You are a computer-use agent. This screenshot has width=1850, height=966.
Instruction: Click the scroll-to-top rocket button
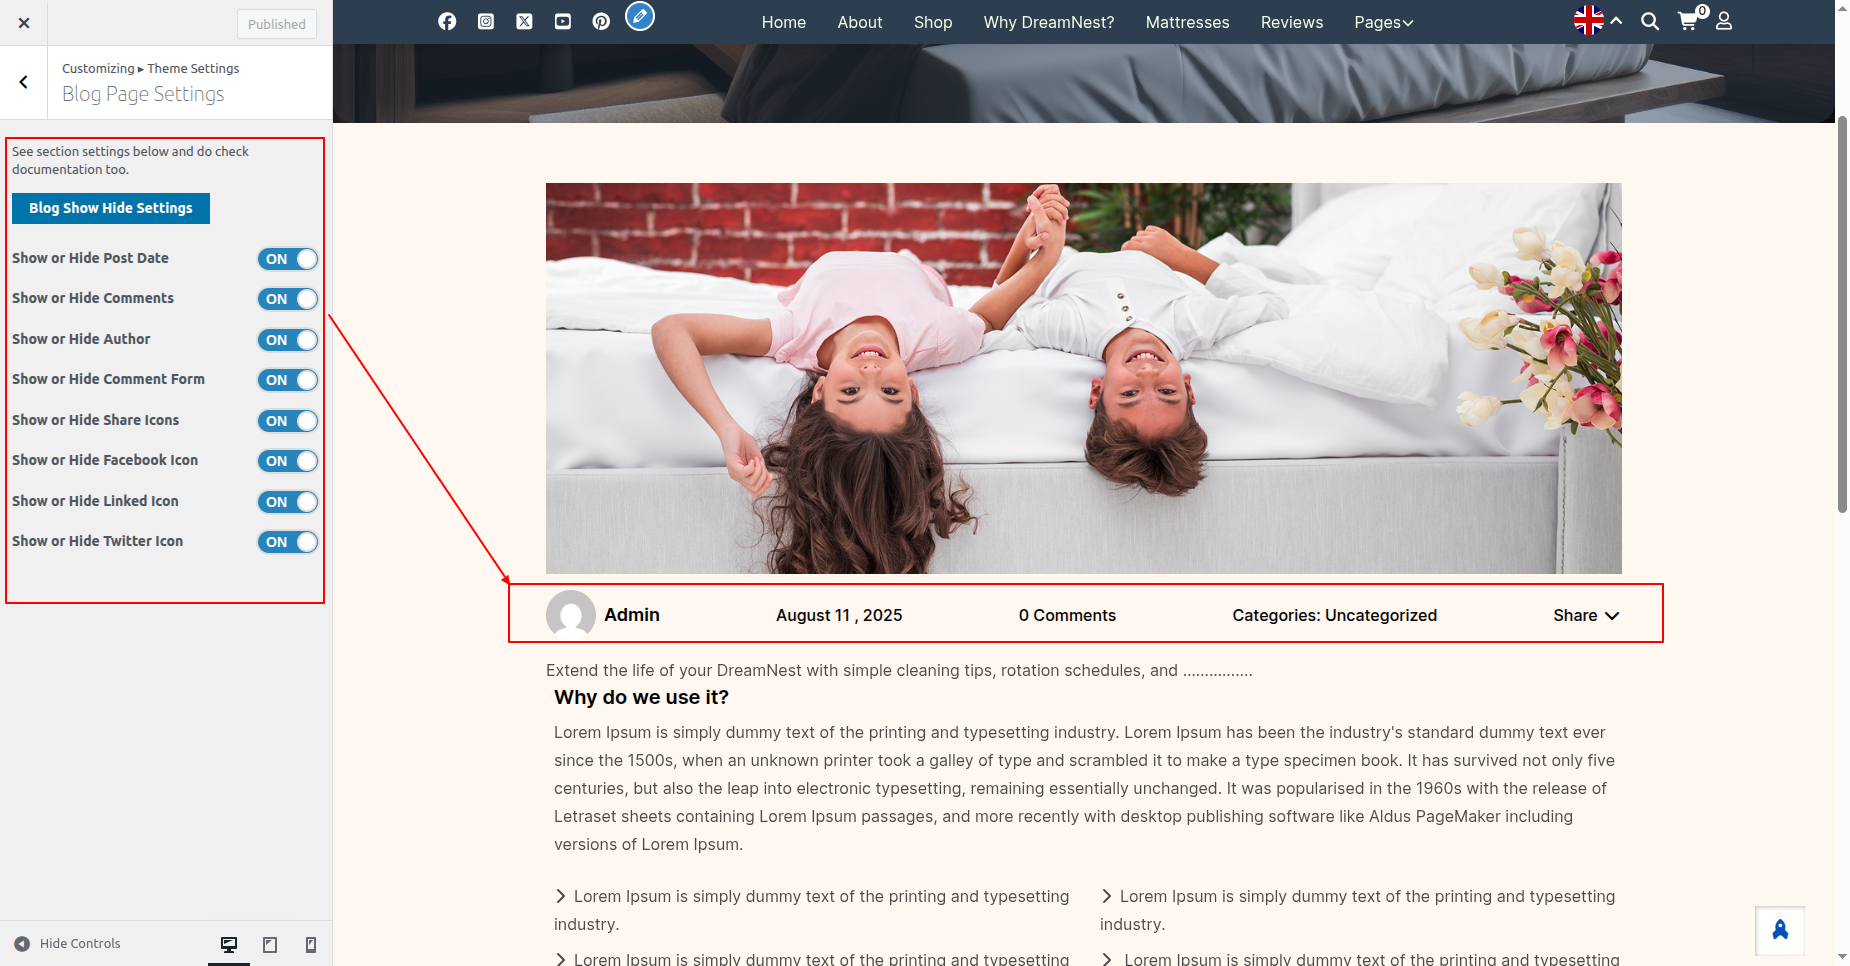[x=1780, y=931]
